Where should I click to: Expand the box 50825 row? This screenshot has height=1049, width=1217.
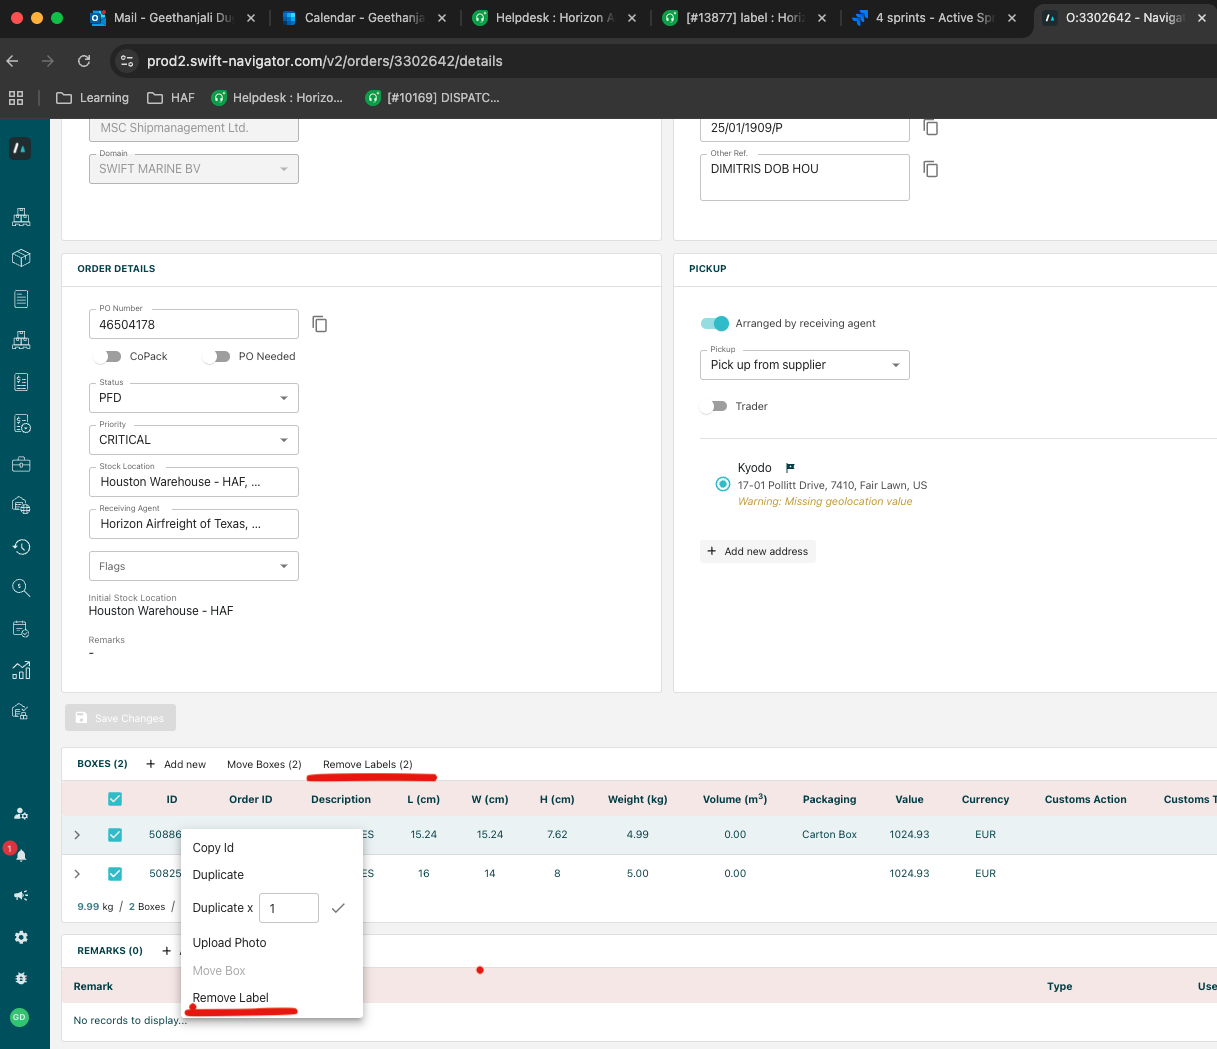pyautogui.click(x=77, y=873)
